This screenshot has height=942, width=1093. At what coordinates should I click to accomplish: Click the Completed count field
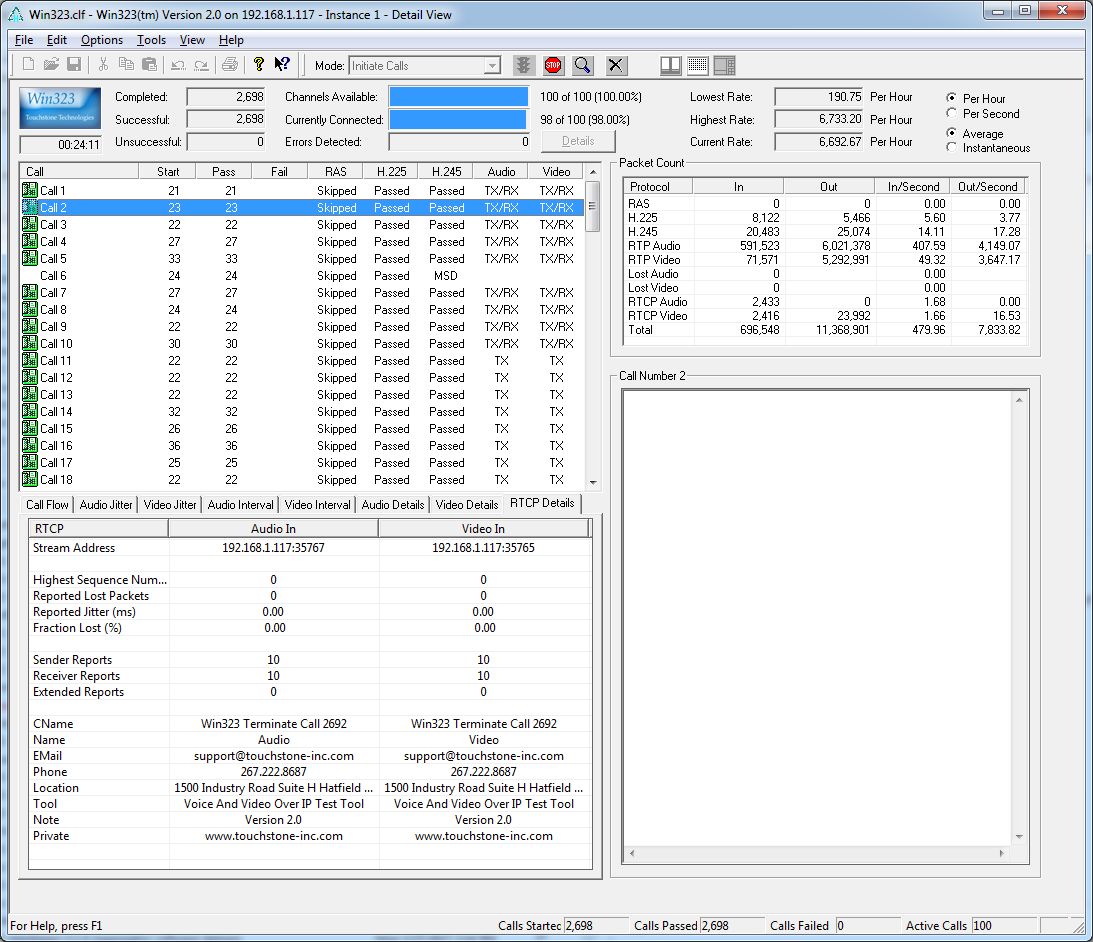tap(226, 97)
